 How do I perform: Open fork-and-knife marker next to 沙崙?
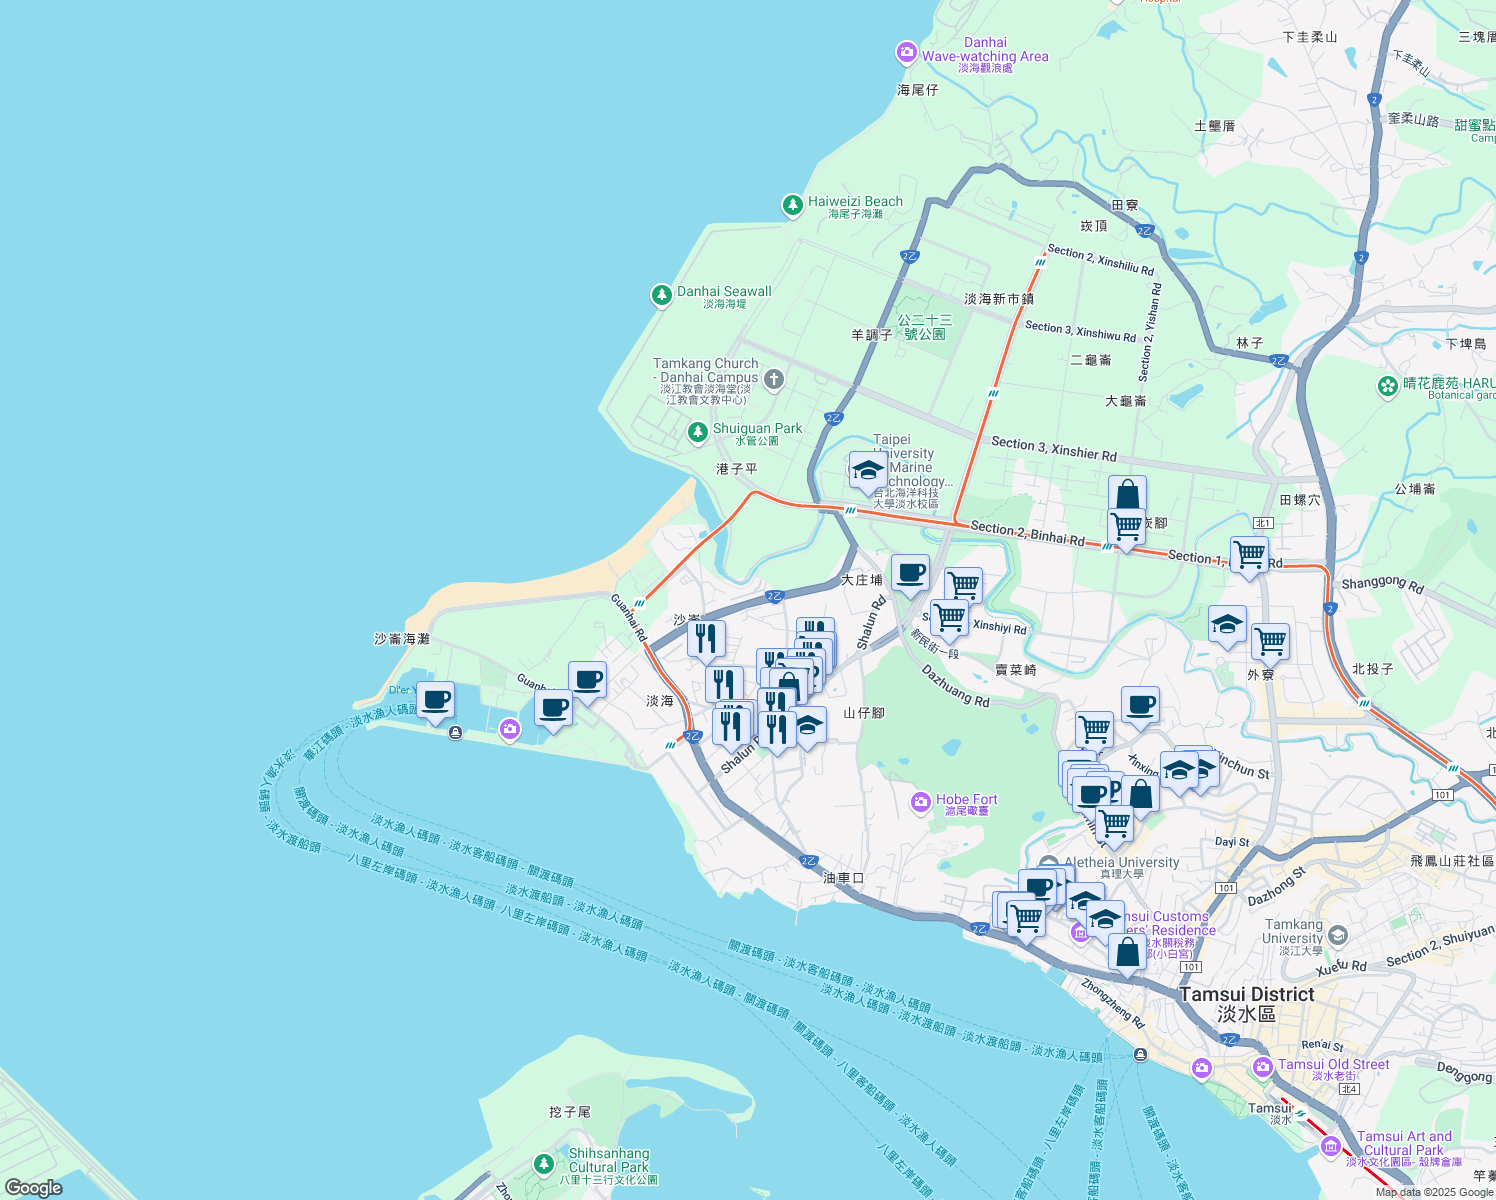(706, 641)
